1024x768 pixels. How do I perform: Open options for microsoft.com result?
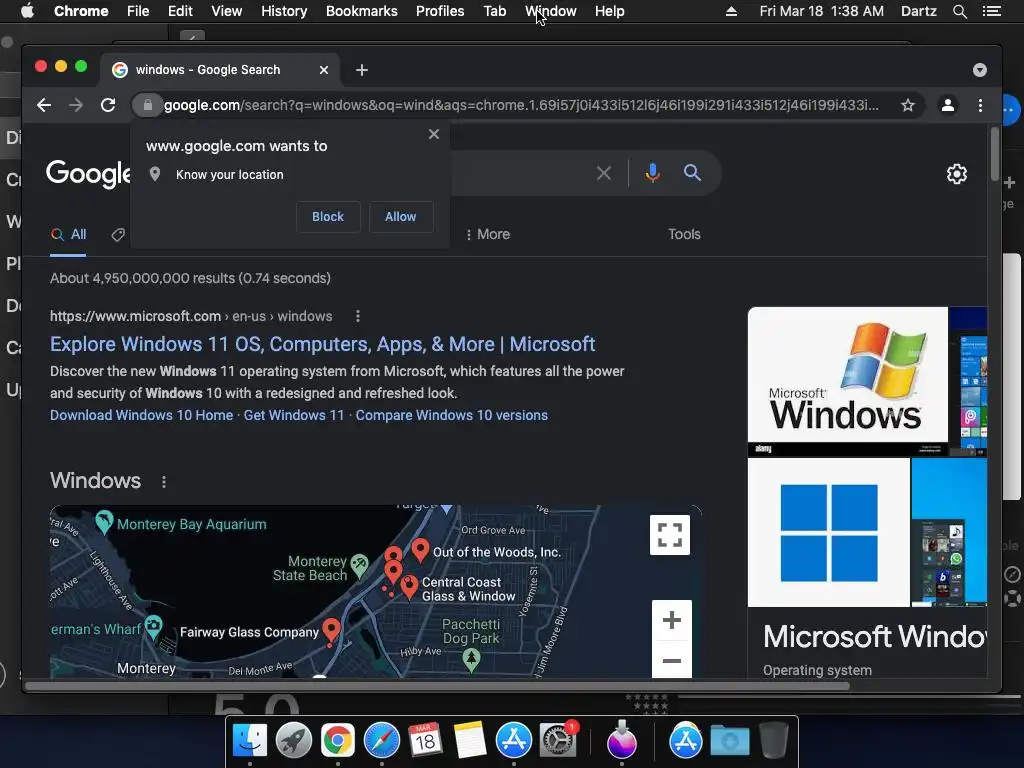357,316
